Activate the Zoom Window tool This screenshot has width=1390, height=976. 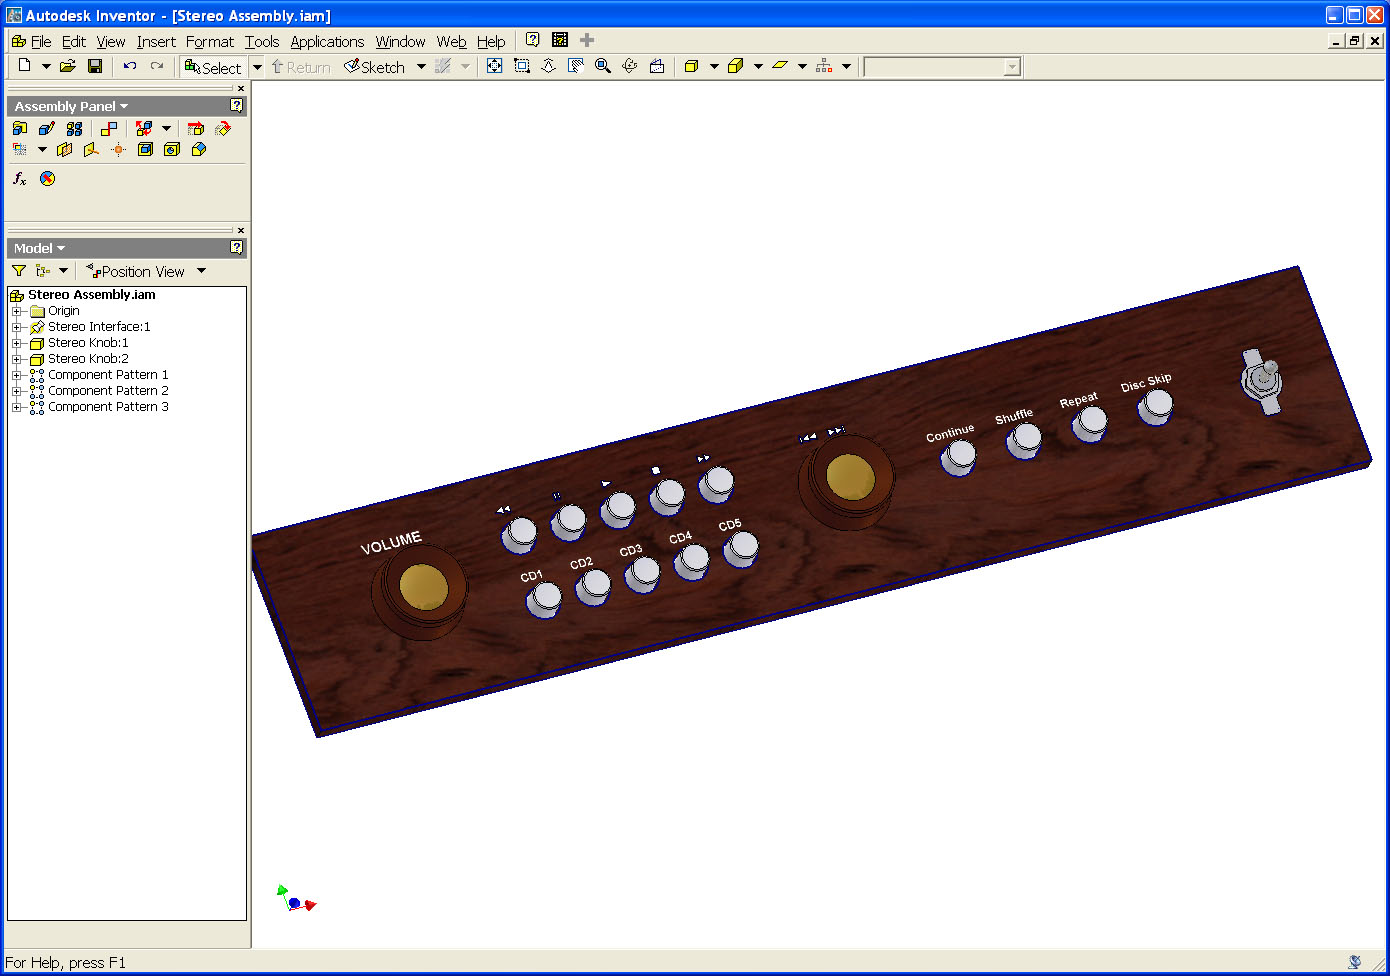pyautogui.click(x=521, y=66)
